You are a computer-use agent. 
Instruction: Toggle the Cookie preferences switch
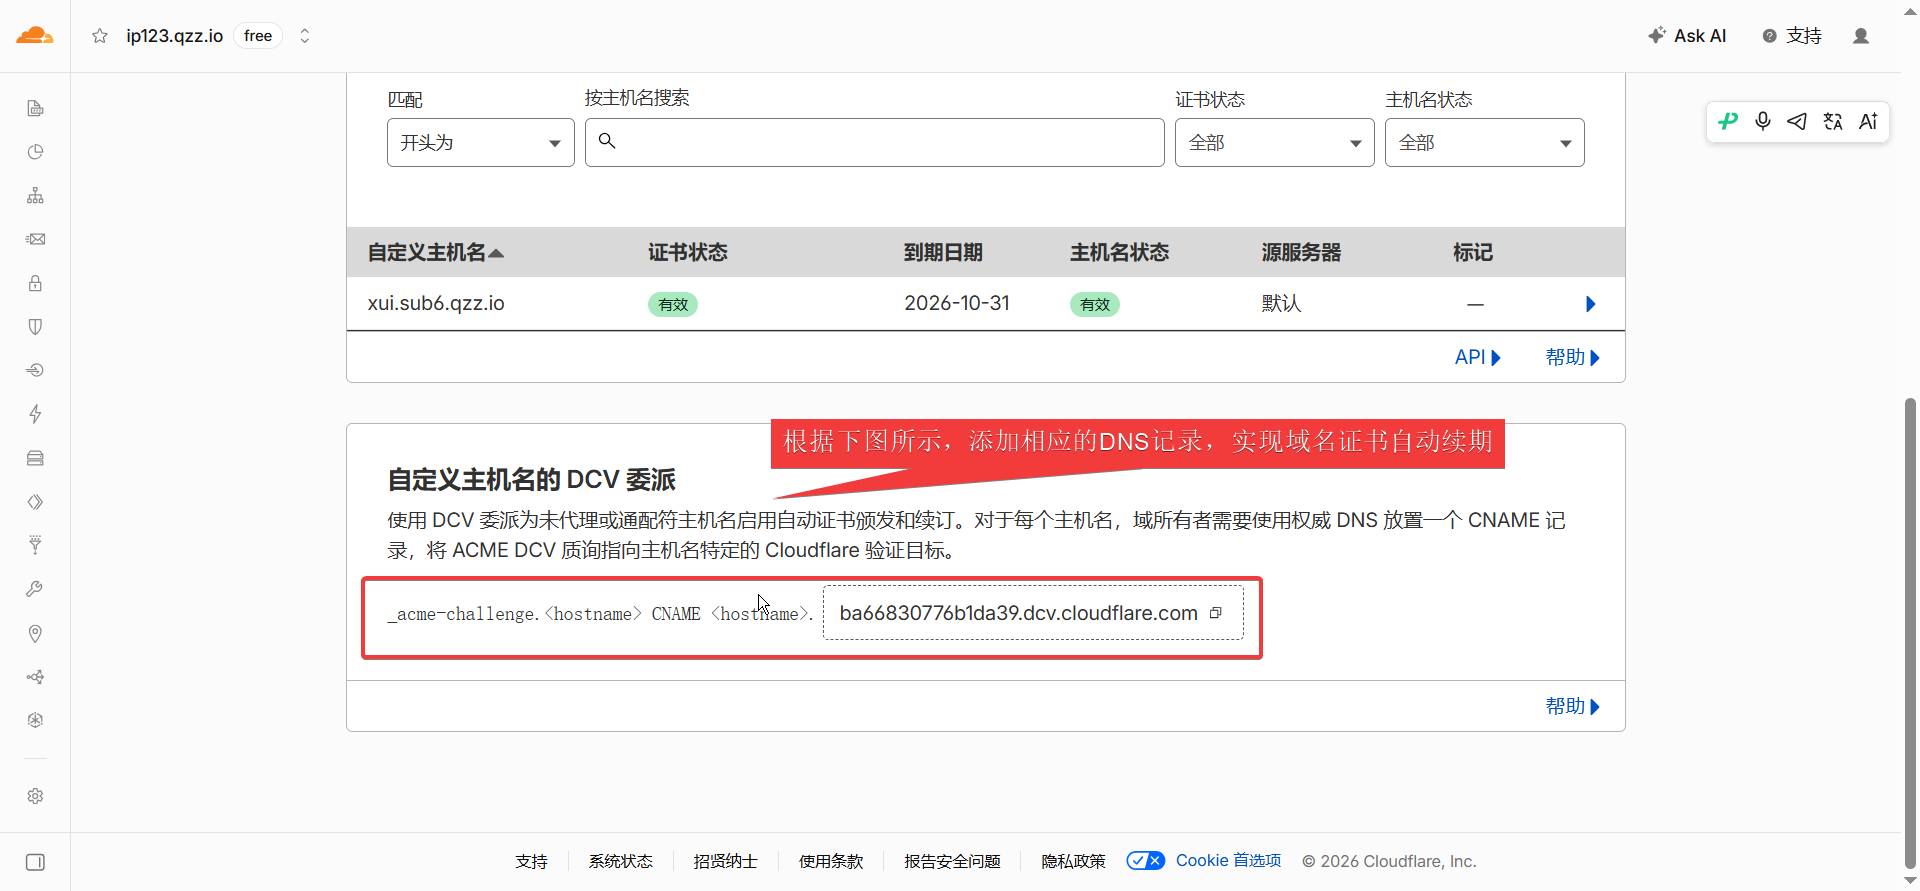tap(1146, 861)
